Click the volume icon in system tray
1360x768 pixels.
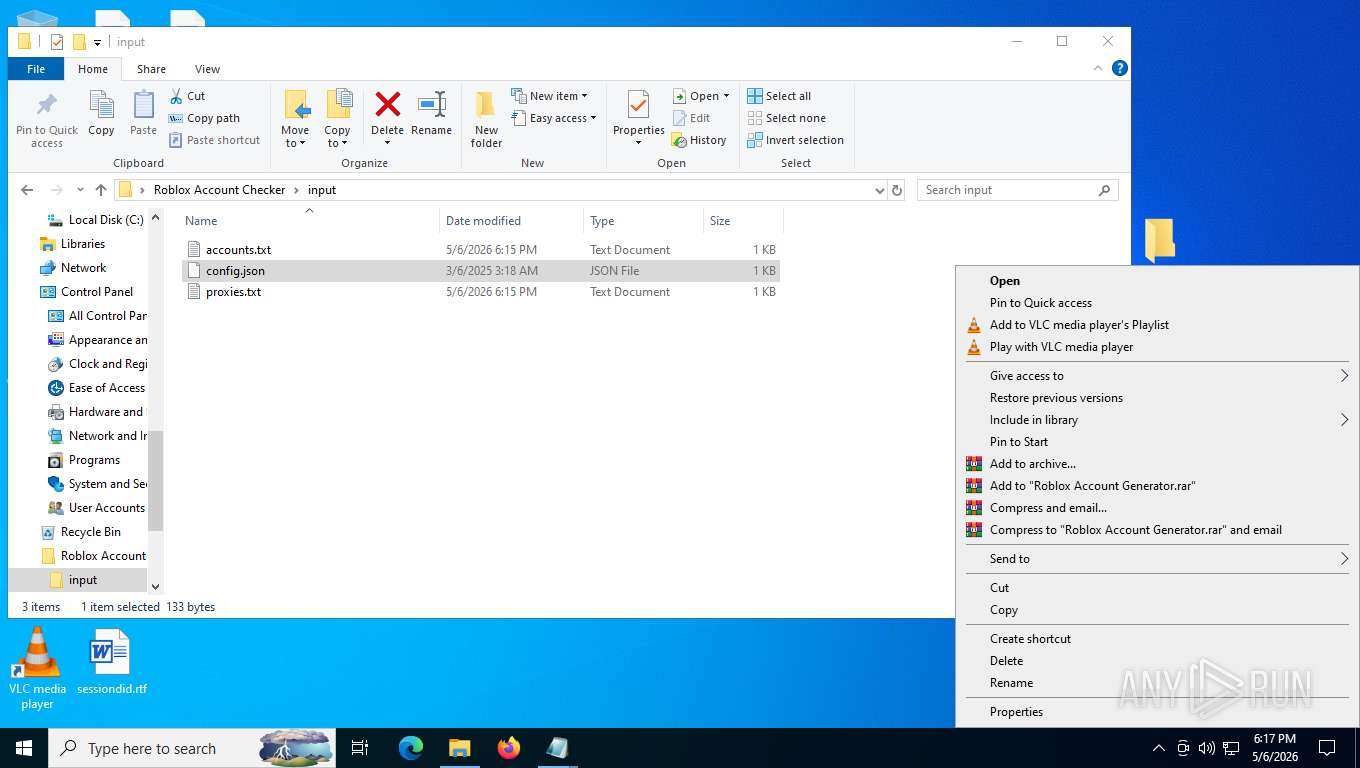point(1207,748)
